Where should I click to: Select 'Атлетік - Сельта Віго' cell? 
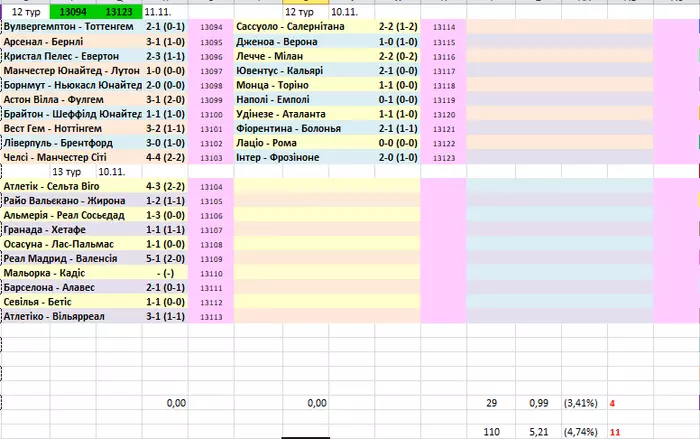[x=72, y=186]
